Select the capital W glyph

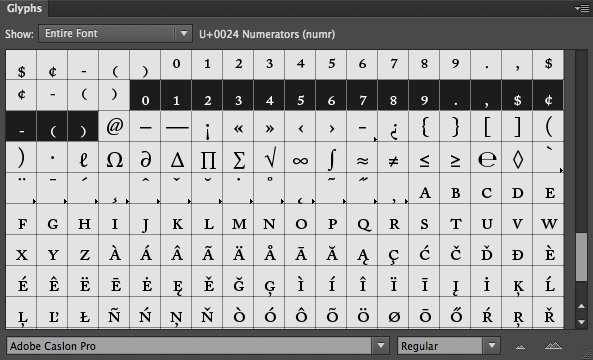click(548, 219)
